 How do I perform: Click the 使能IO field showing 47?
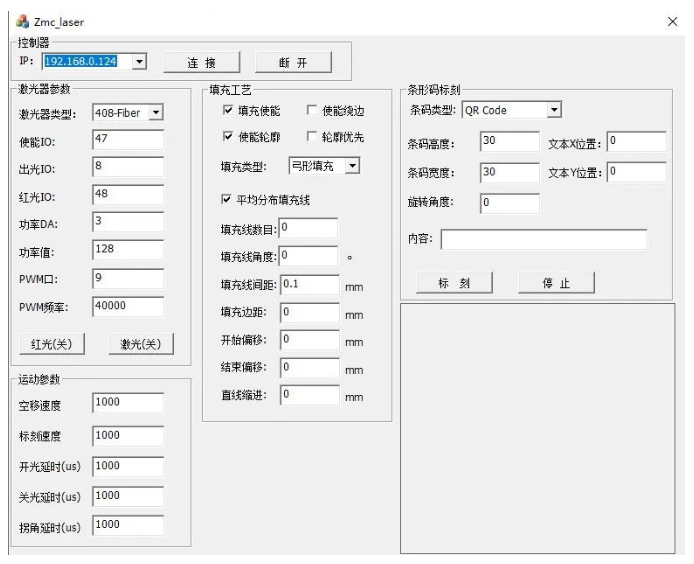(x=128, y=139)
